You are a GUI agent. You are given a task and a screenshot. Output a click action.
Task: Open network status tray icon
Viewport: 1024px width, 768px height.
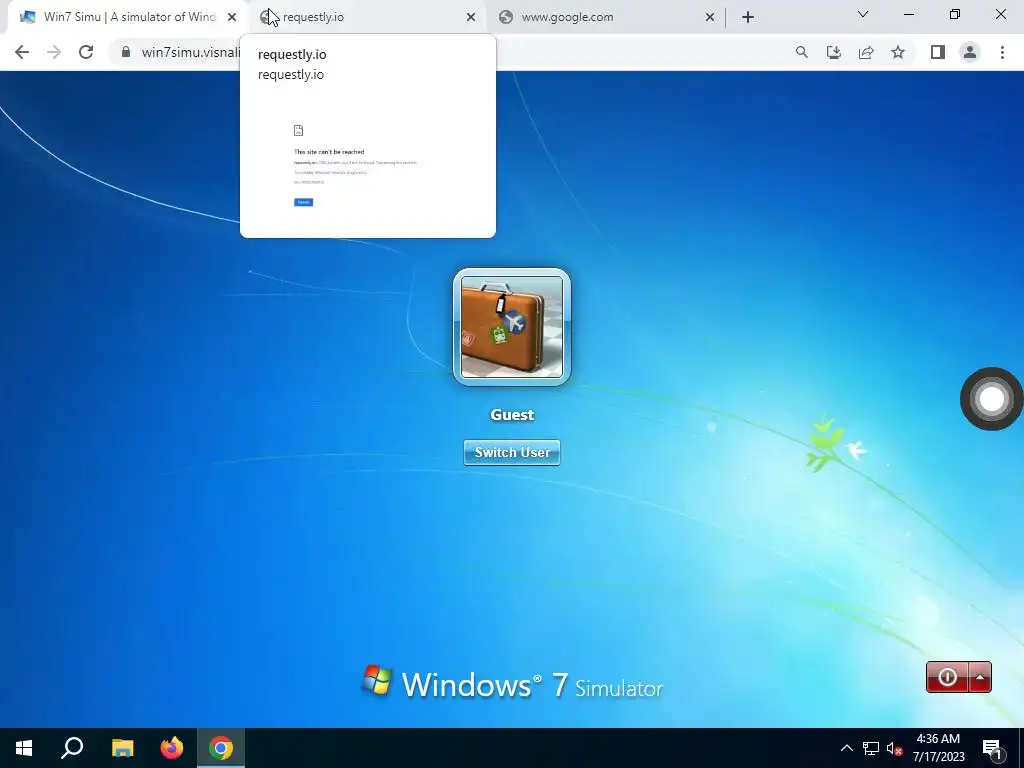point(871,748)
